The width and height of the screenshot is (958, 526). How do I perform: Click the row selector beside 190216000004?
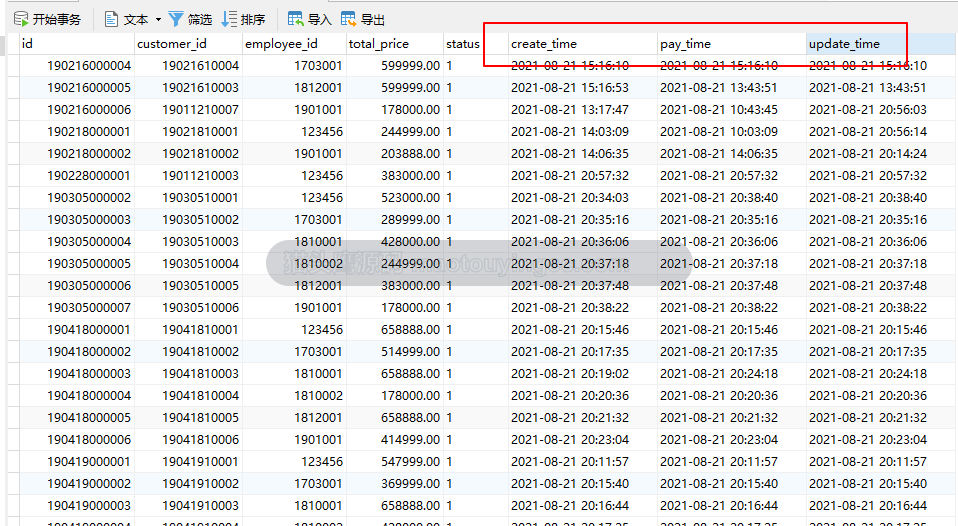point(13,66)
